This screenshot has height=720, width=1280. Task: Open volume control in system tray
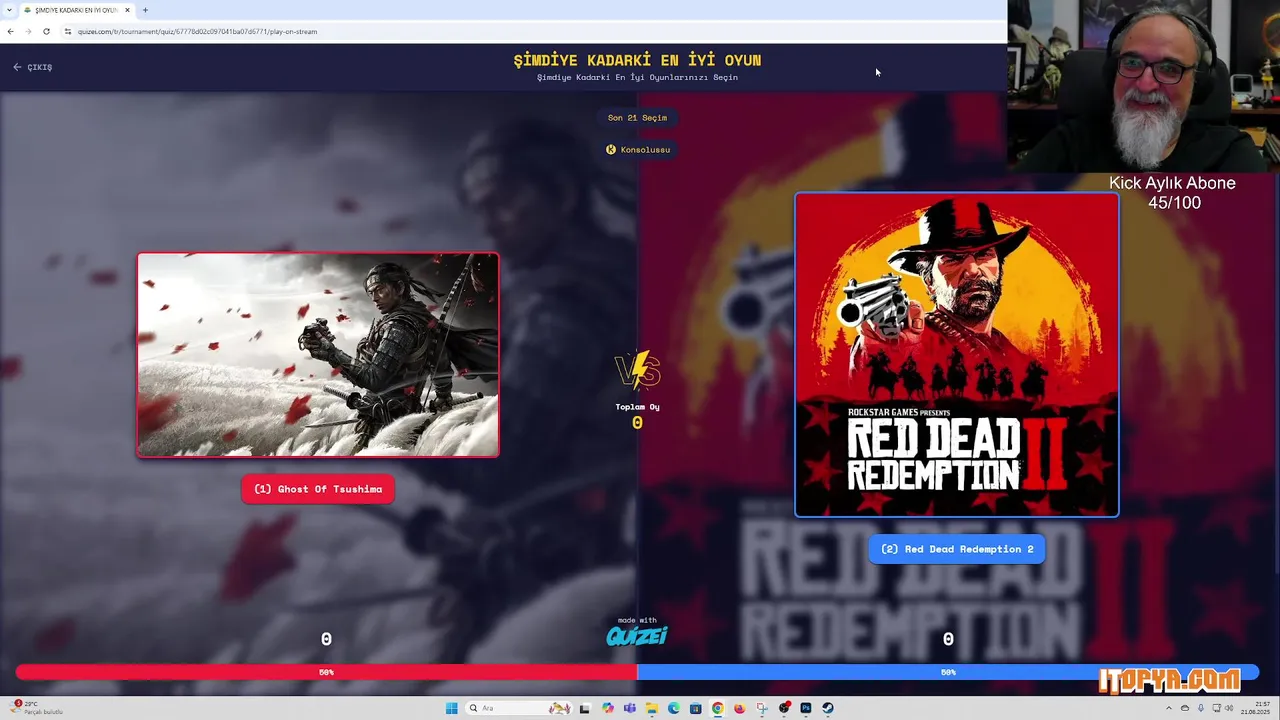coord(1229,708)
